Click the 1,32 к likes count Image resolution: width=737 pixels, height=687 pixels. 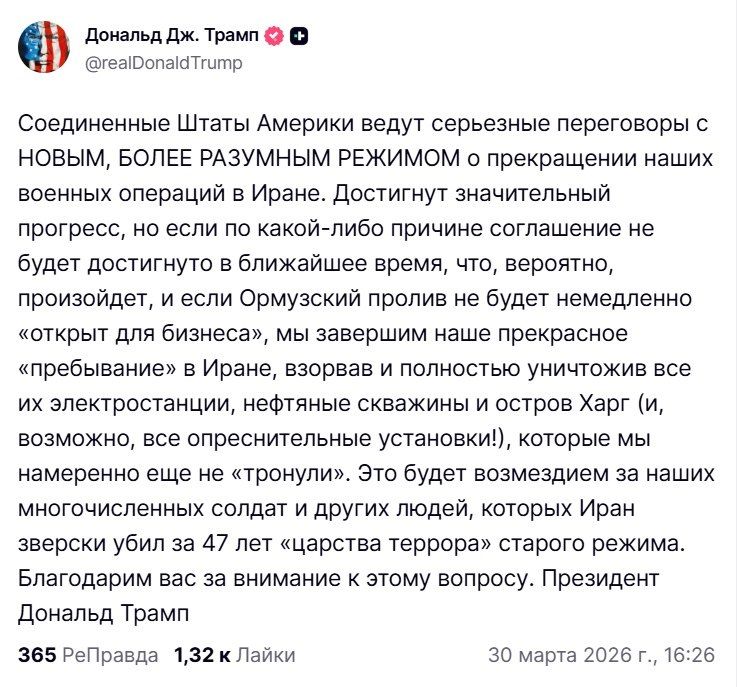pyautogui.click(x=202, y=656)
